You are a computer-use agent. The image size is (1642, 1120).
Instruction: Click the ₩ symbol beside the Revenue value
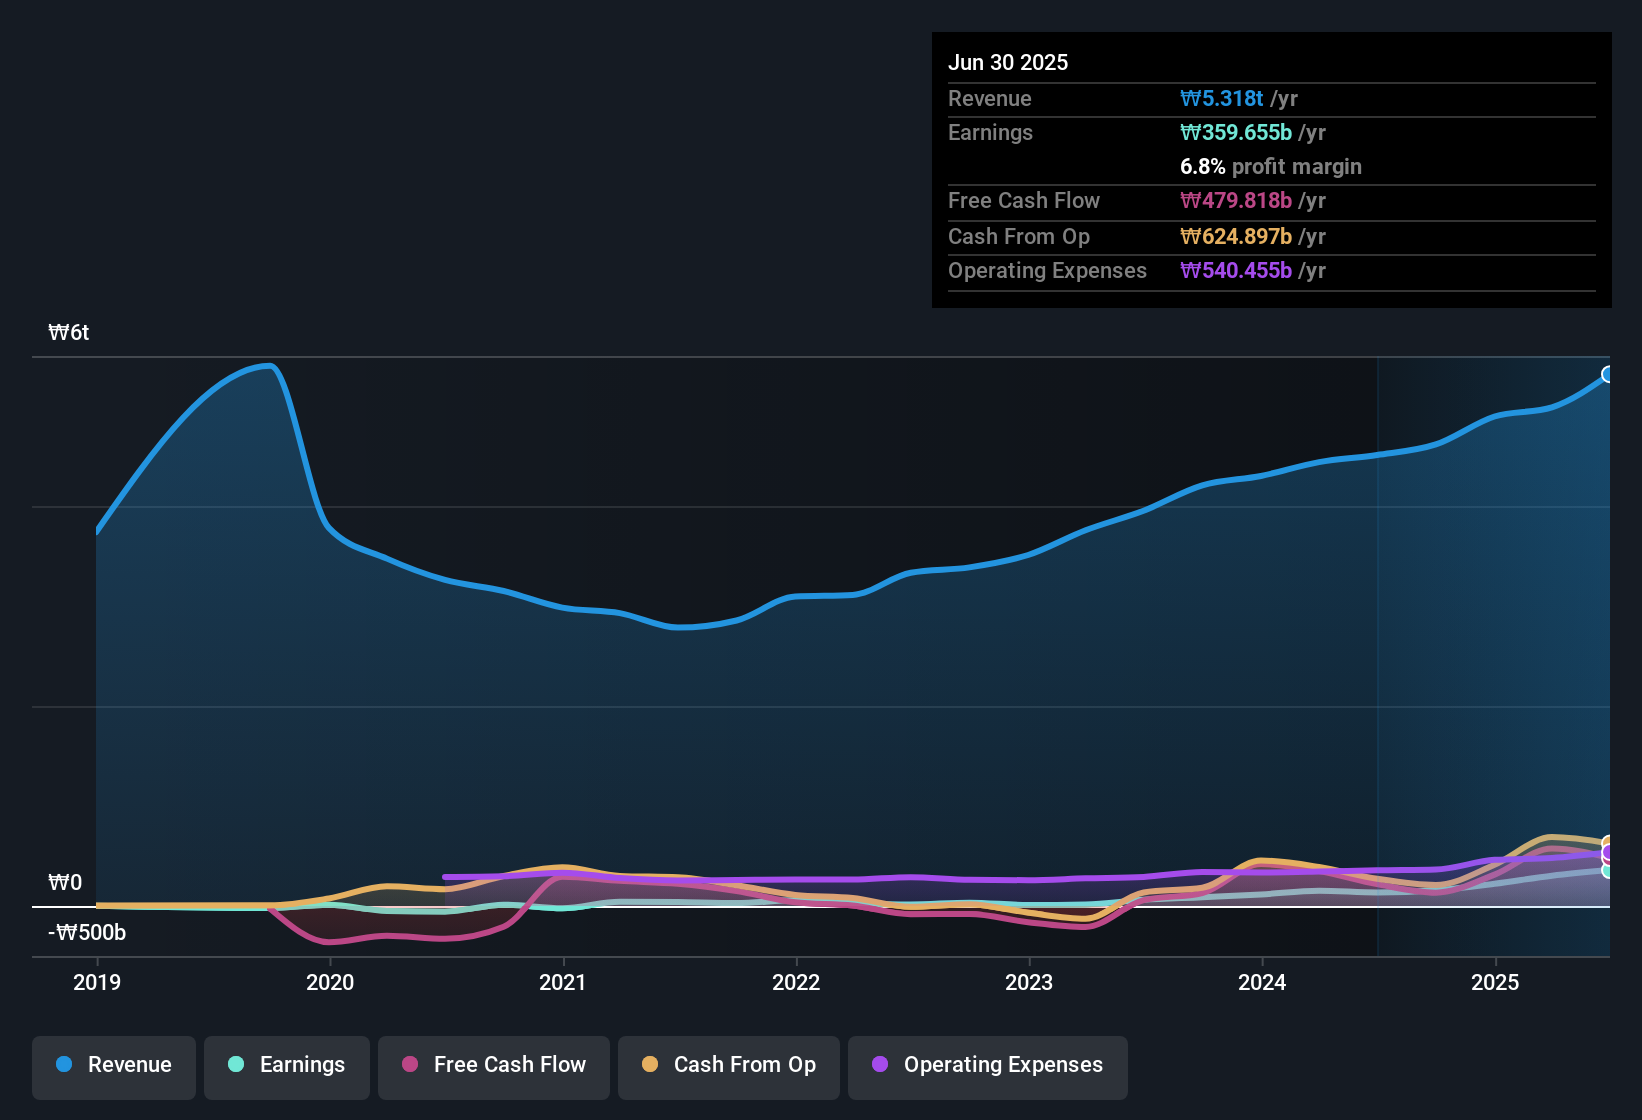[x=1192, y=98]
